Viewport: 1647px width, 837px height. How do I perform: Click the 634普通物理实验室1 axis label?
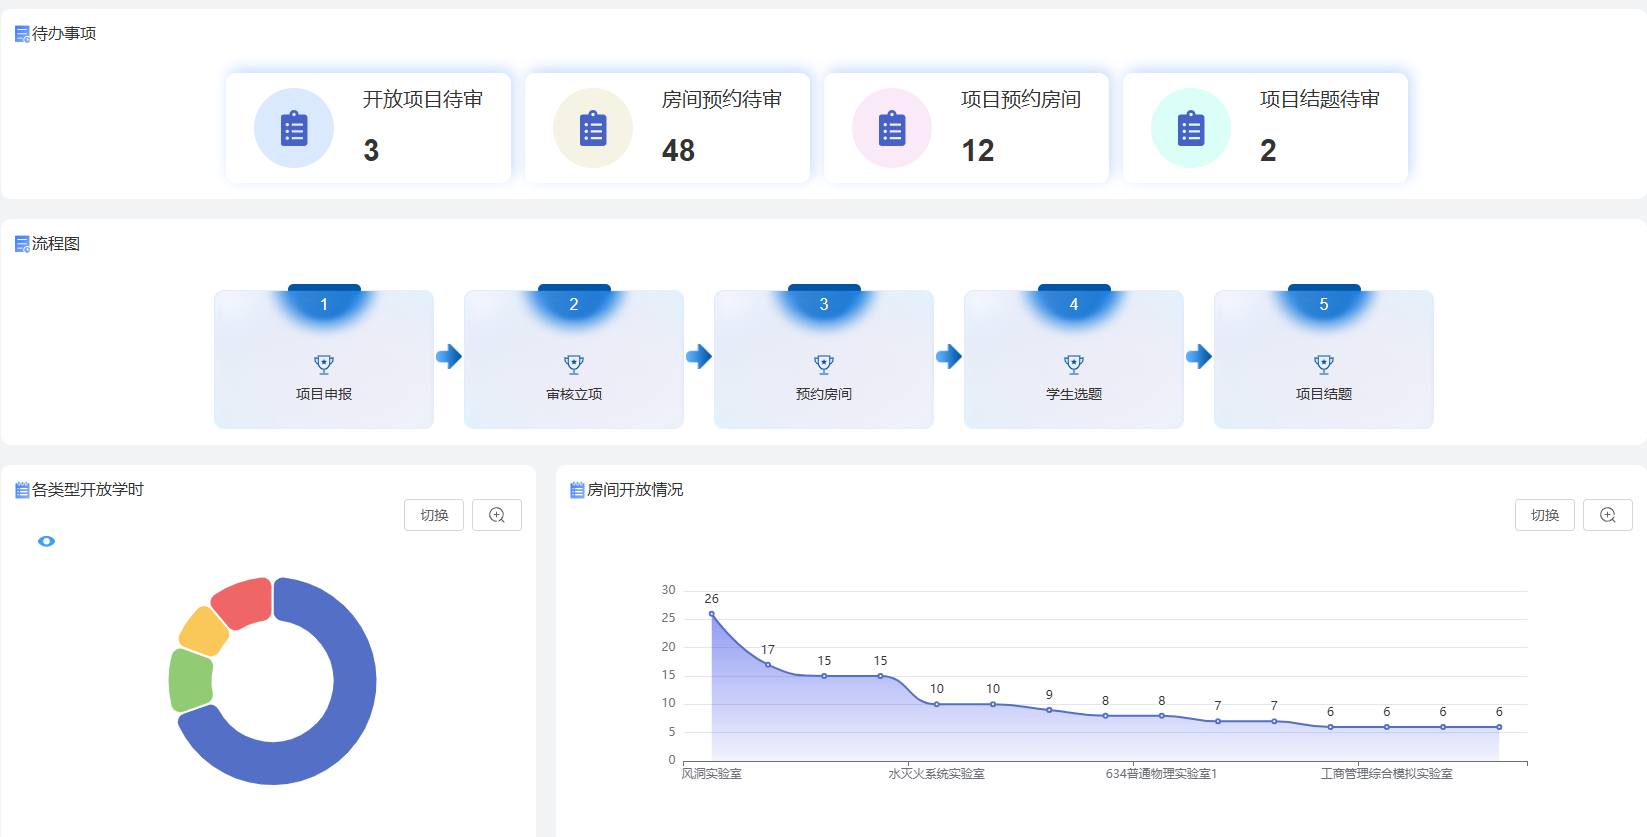tap(1161, 774)
